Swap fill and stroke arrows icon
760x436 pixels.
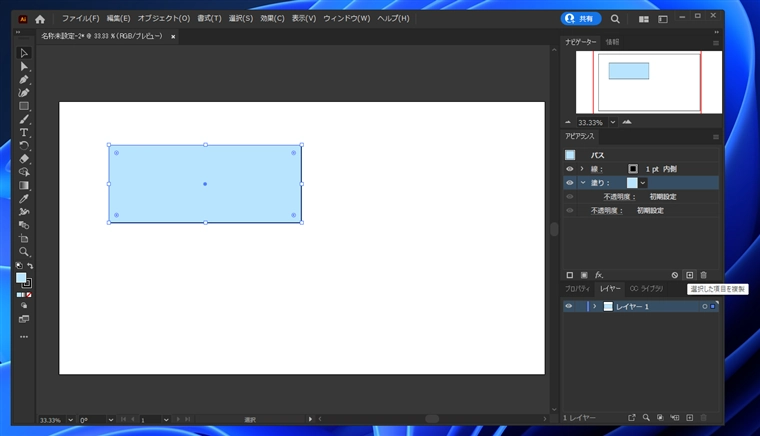click(x=30, y=265)
